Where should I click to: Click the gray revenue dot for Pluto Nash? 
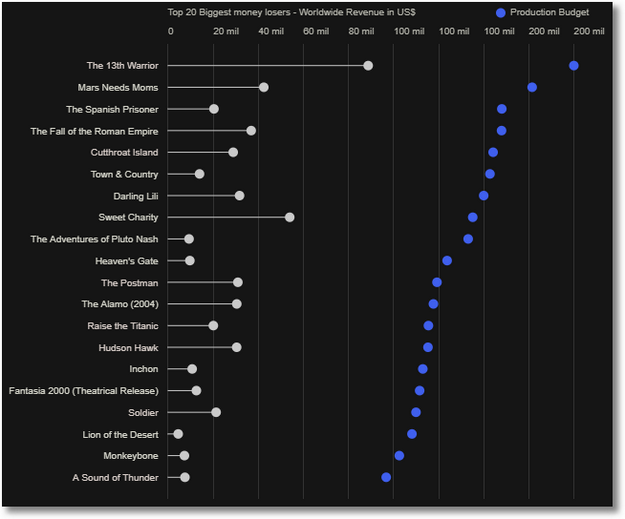189,239
